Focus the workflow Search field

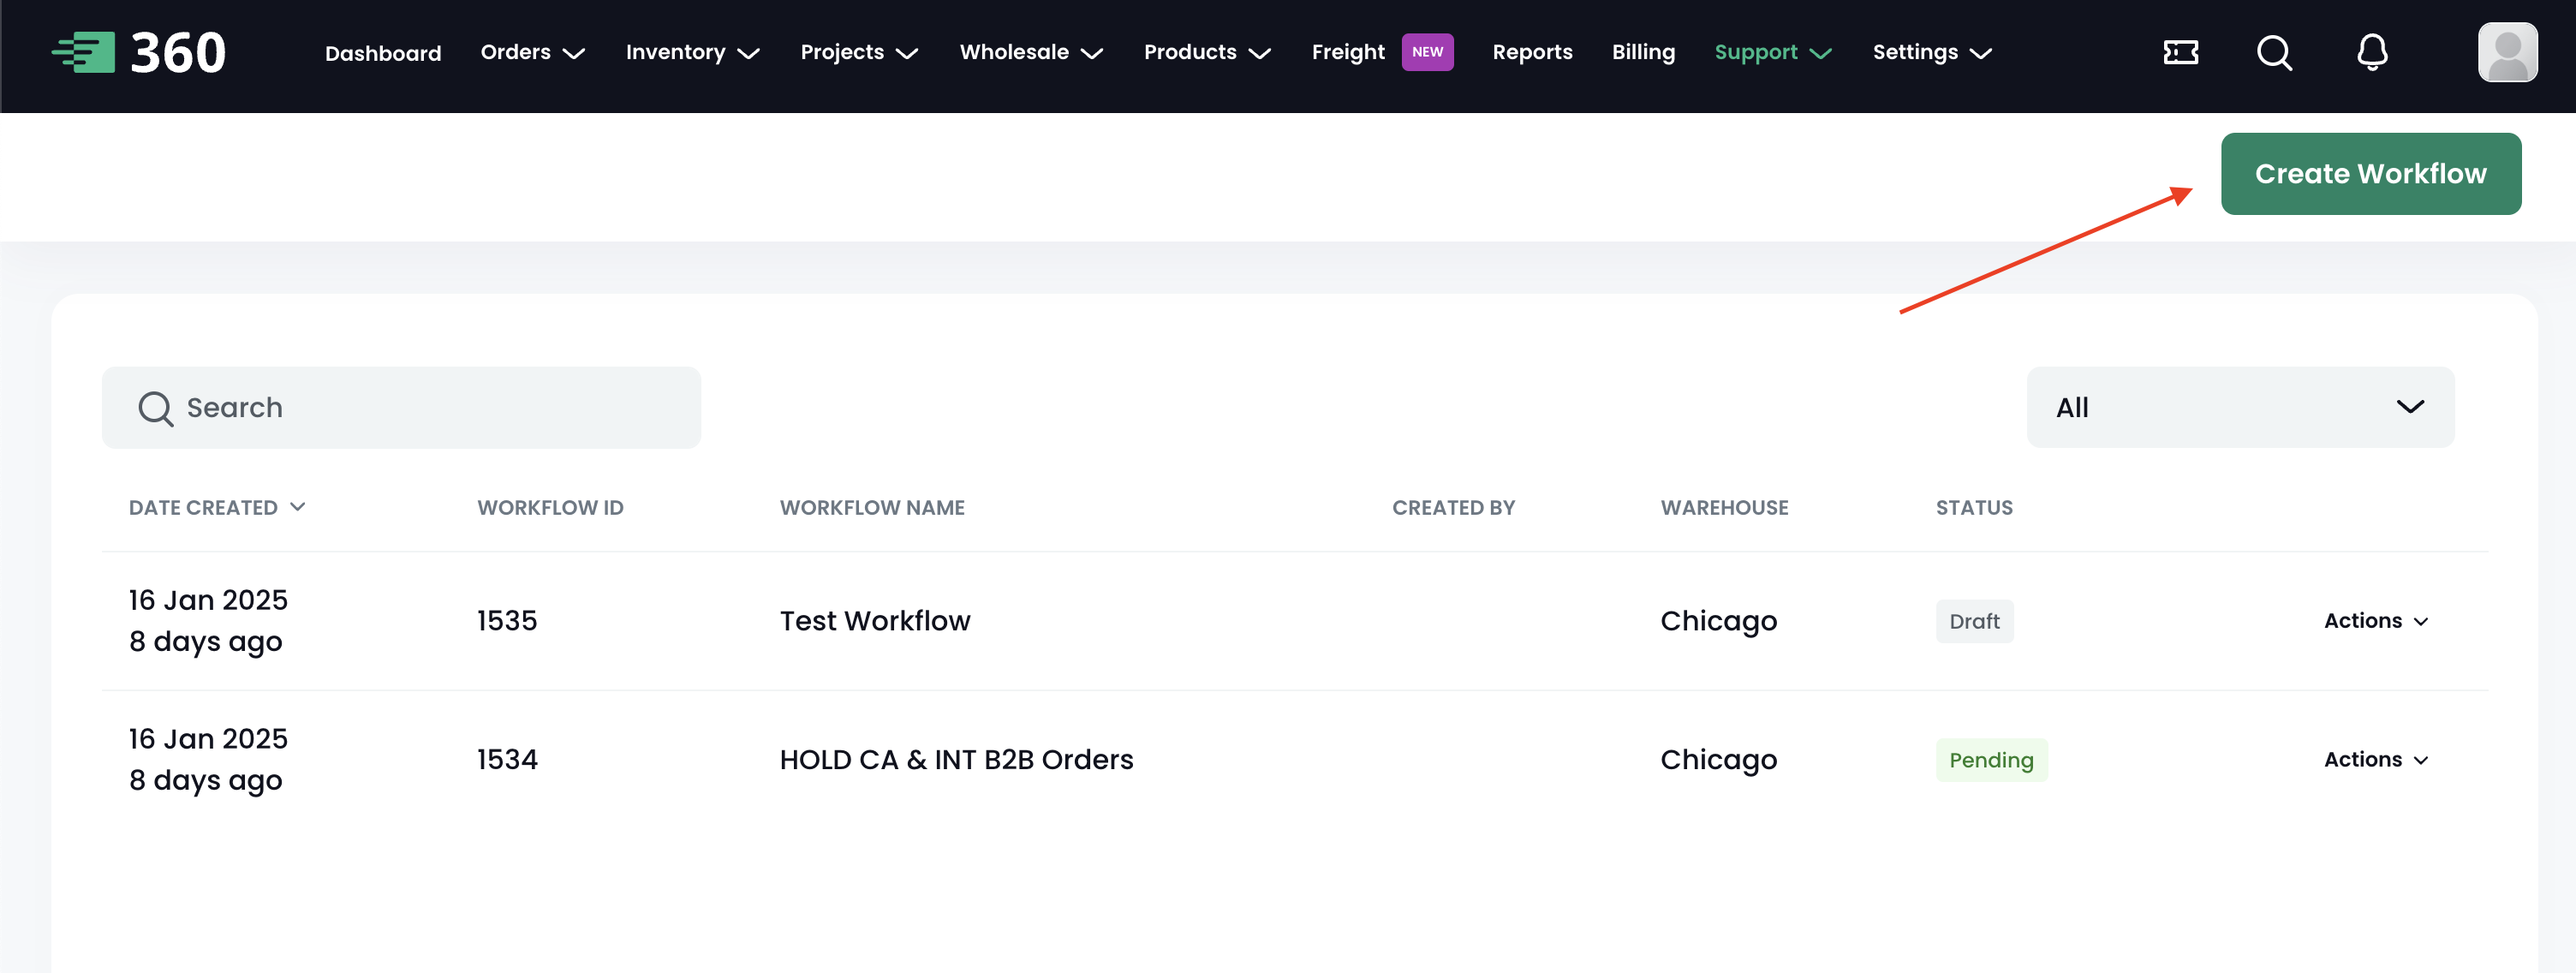coord(401,408)
